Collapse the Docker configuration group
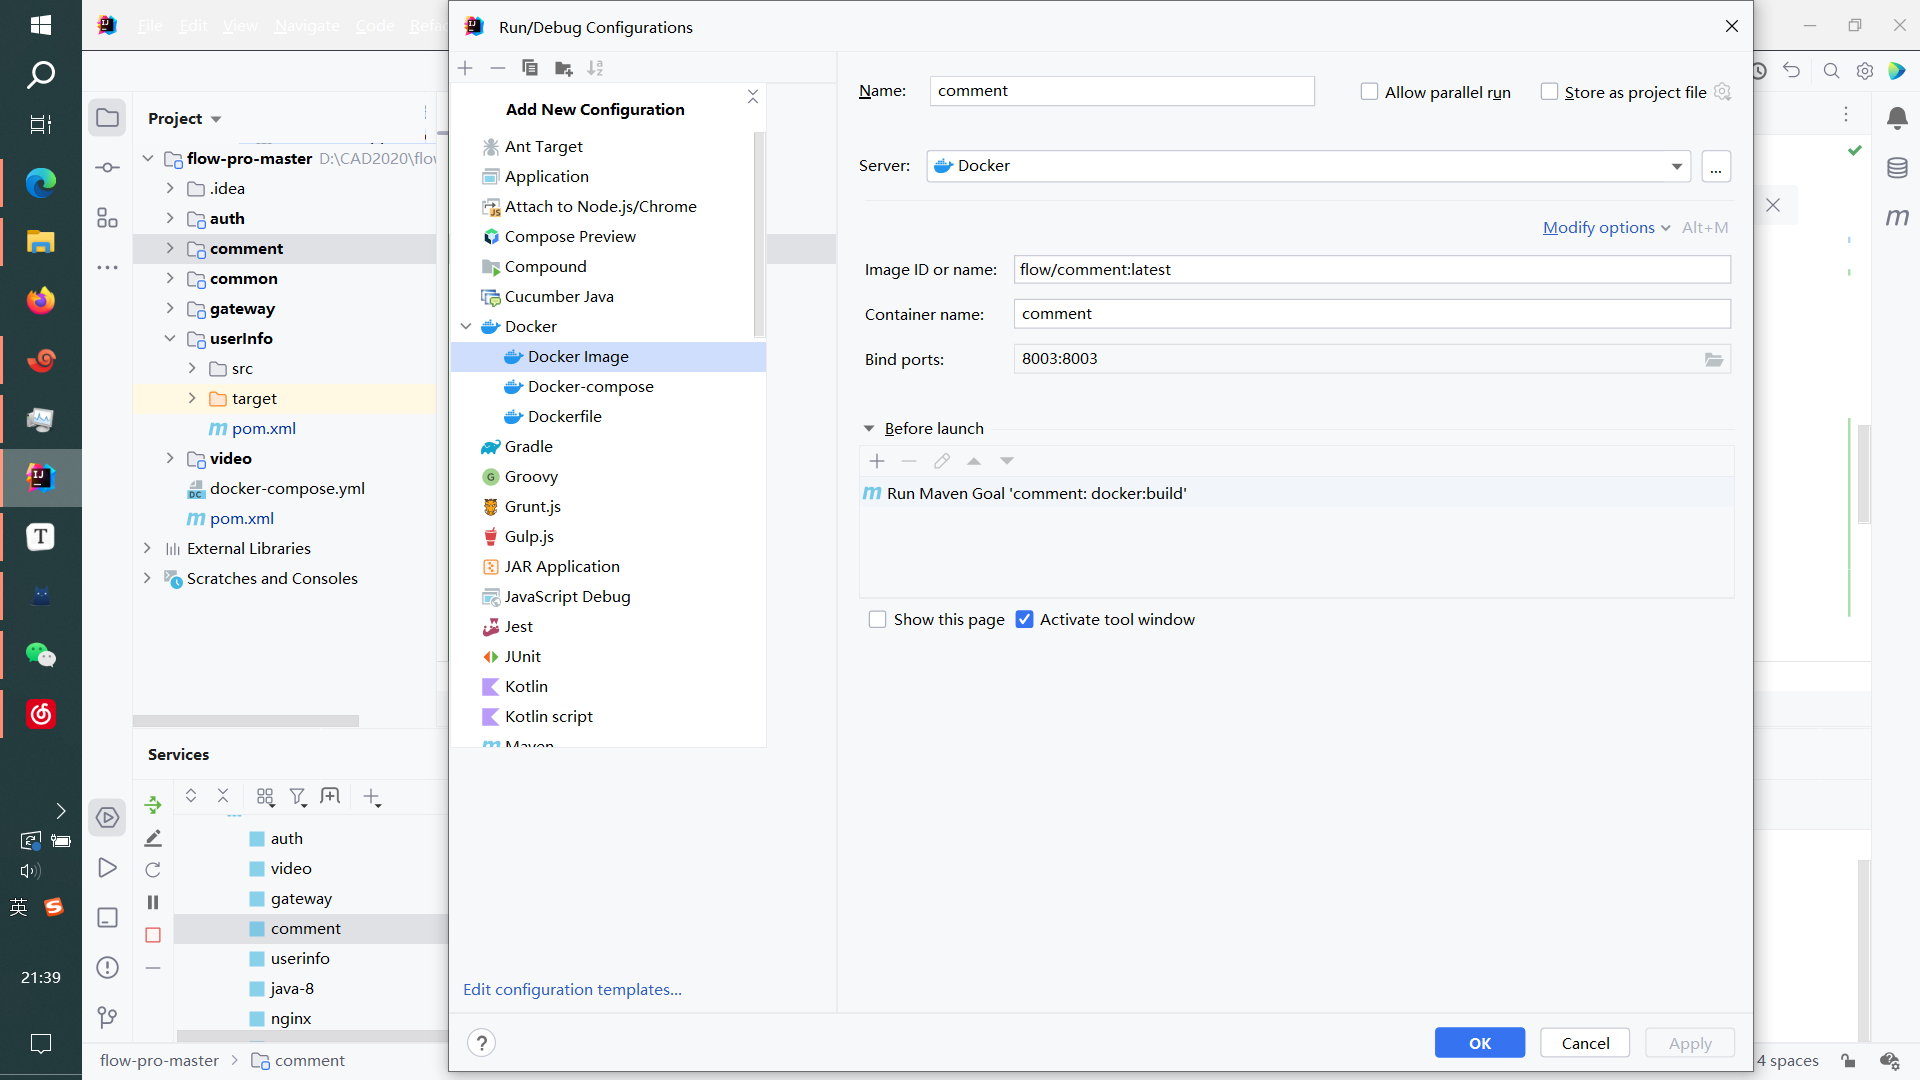1920x1080 pixels. [x=466, y=326]
